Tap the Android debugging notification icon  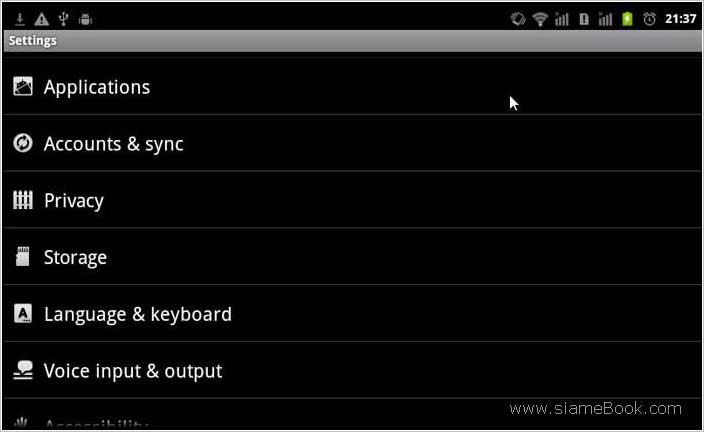85,19
